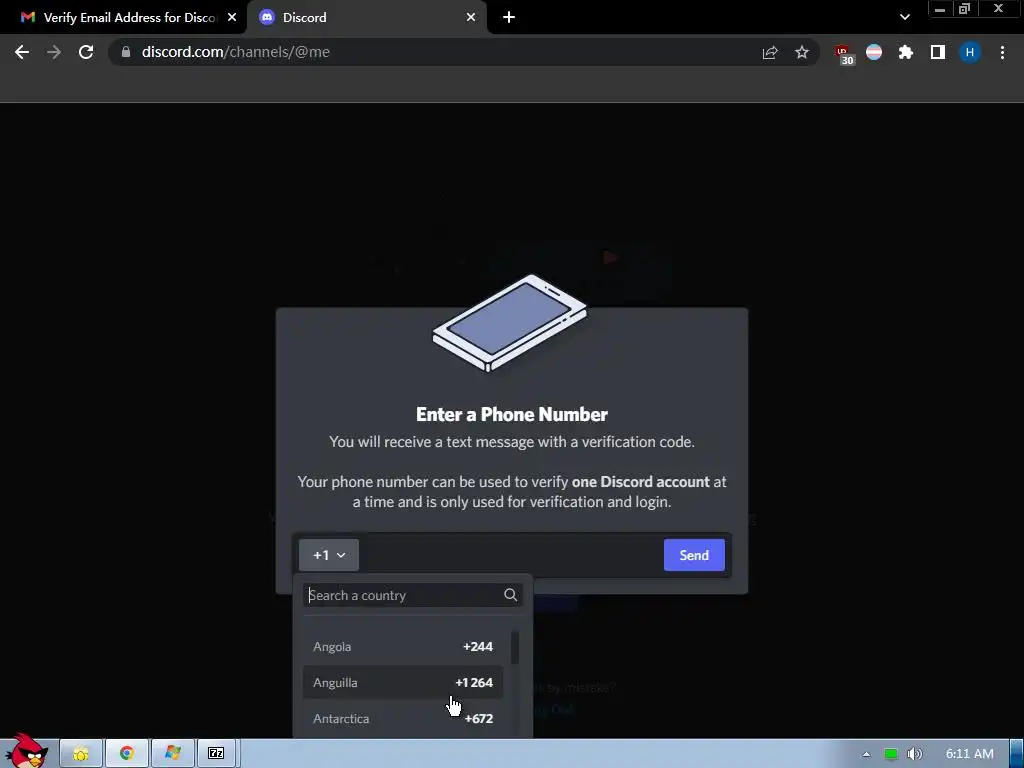The height and width of the screenshot is (768, 1024).
Task: Click the 6:11 AM clock
Action: [970, 754]
